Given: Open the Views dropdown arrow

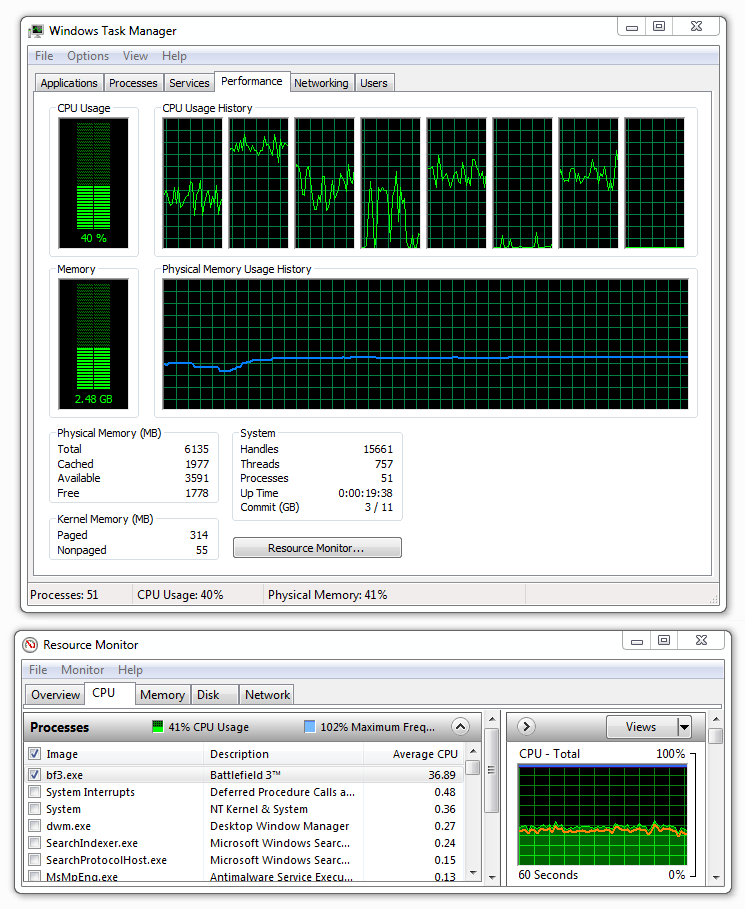Looking at the screenshot, I should click(x=684, y=727).
